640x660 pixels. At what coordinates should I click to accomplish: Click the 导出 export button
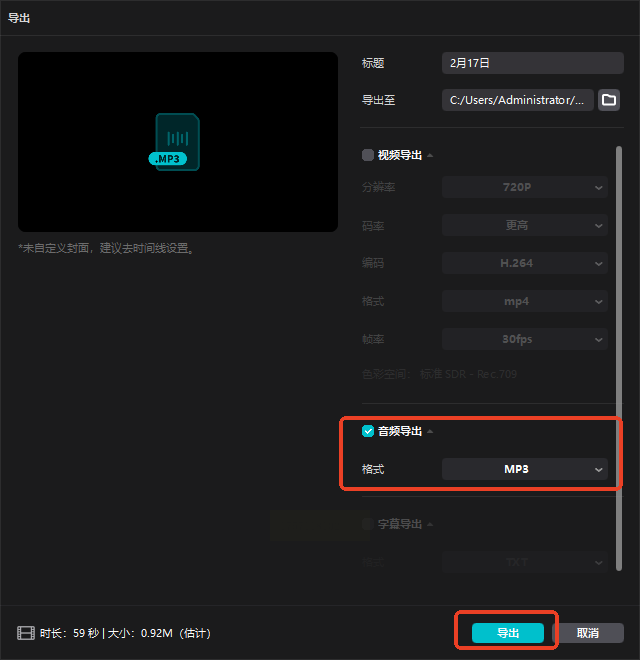[x=508, y=633]
